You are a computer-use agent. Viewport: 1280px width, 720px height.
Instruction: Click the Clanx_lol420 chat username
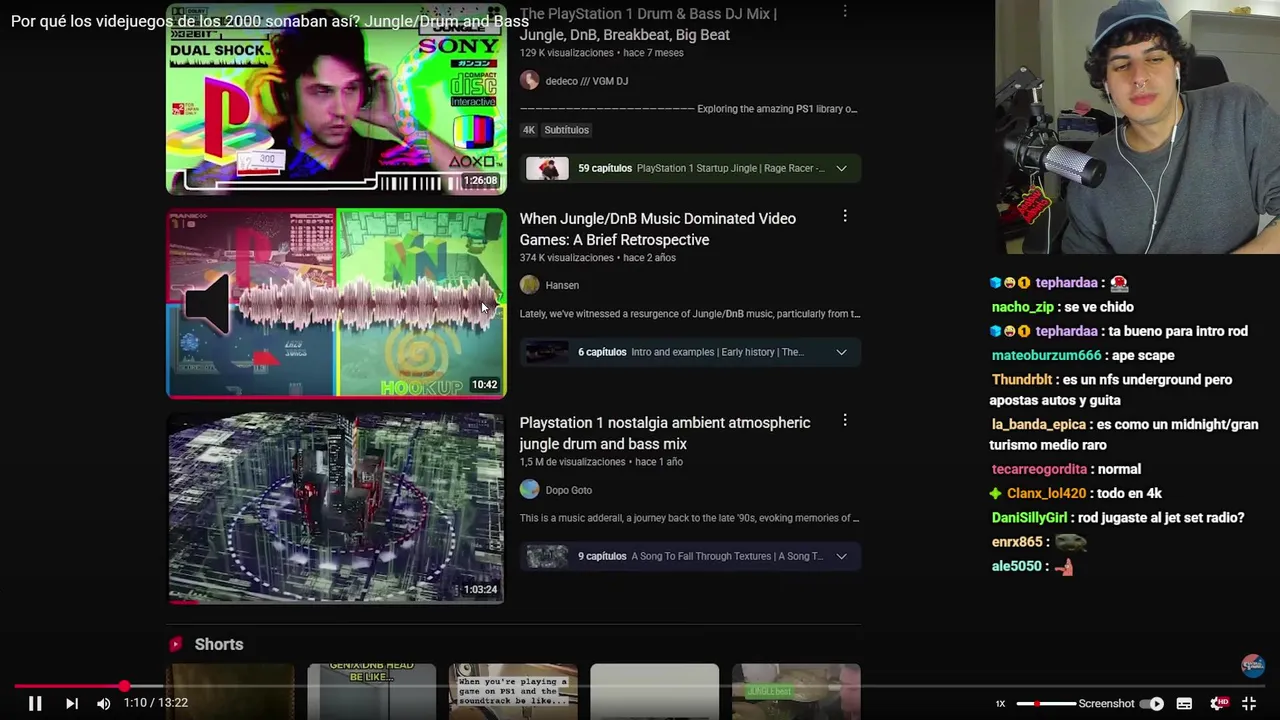pos(1046,493)
